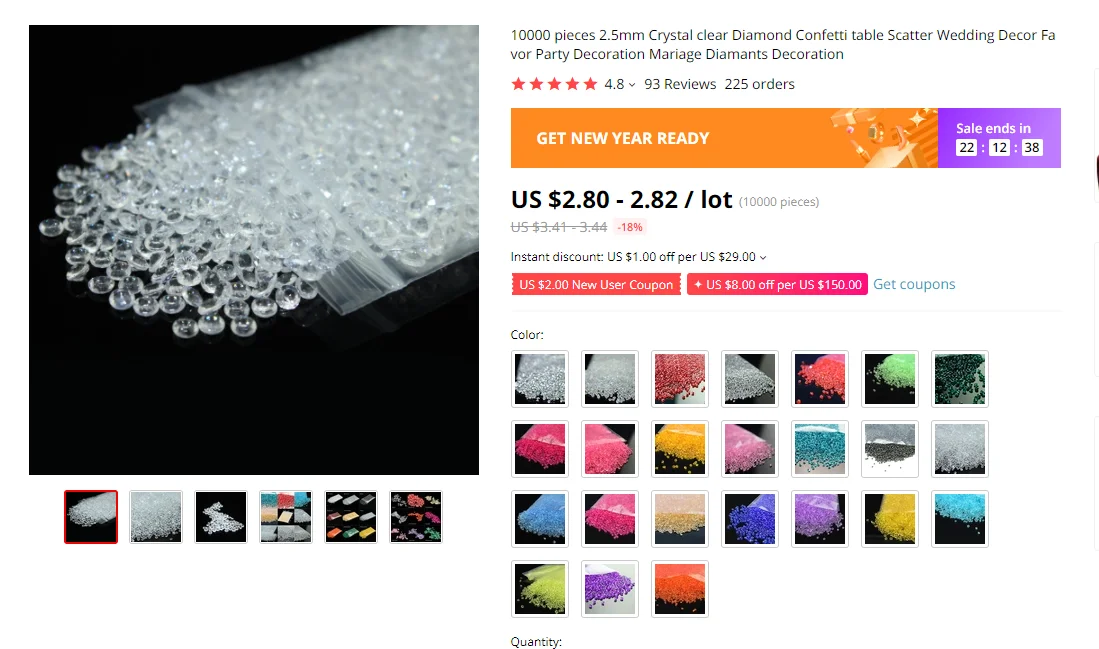This screenshot has width=1099, height=649.
Task: Open the thumbnail showing the multicolor bag collage
Action: [286, 517]
